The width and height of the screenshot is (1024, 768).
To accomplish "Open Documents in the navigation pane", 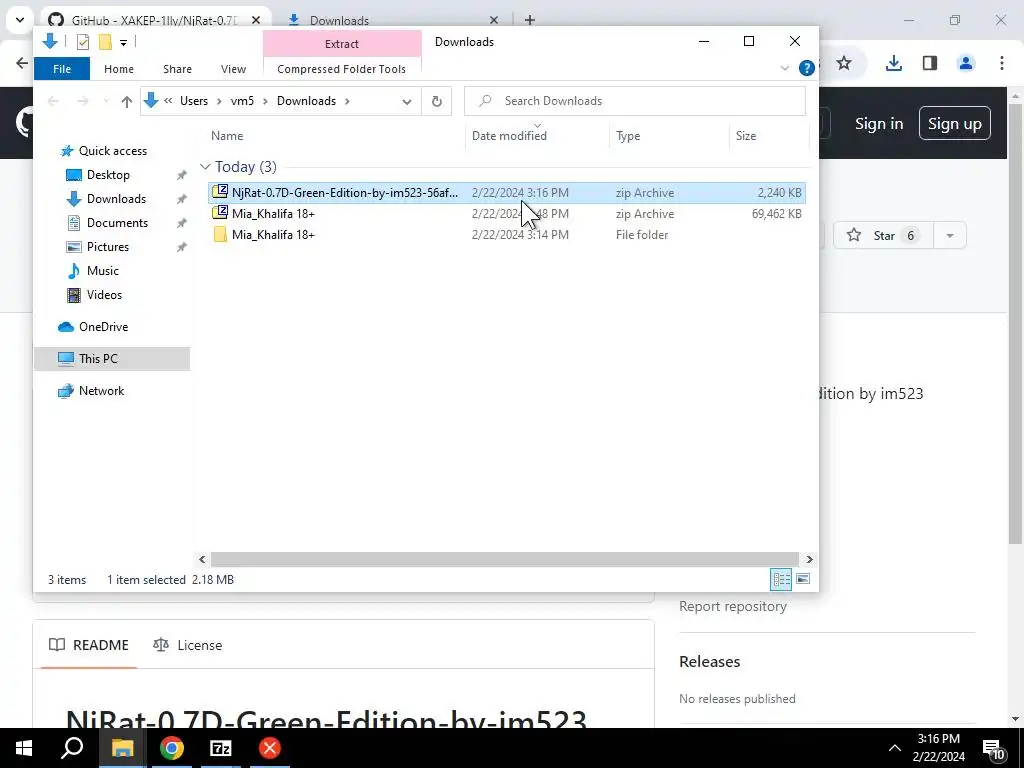I will click(x=117, y=223).
